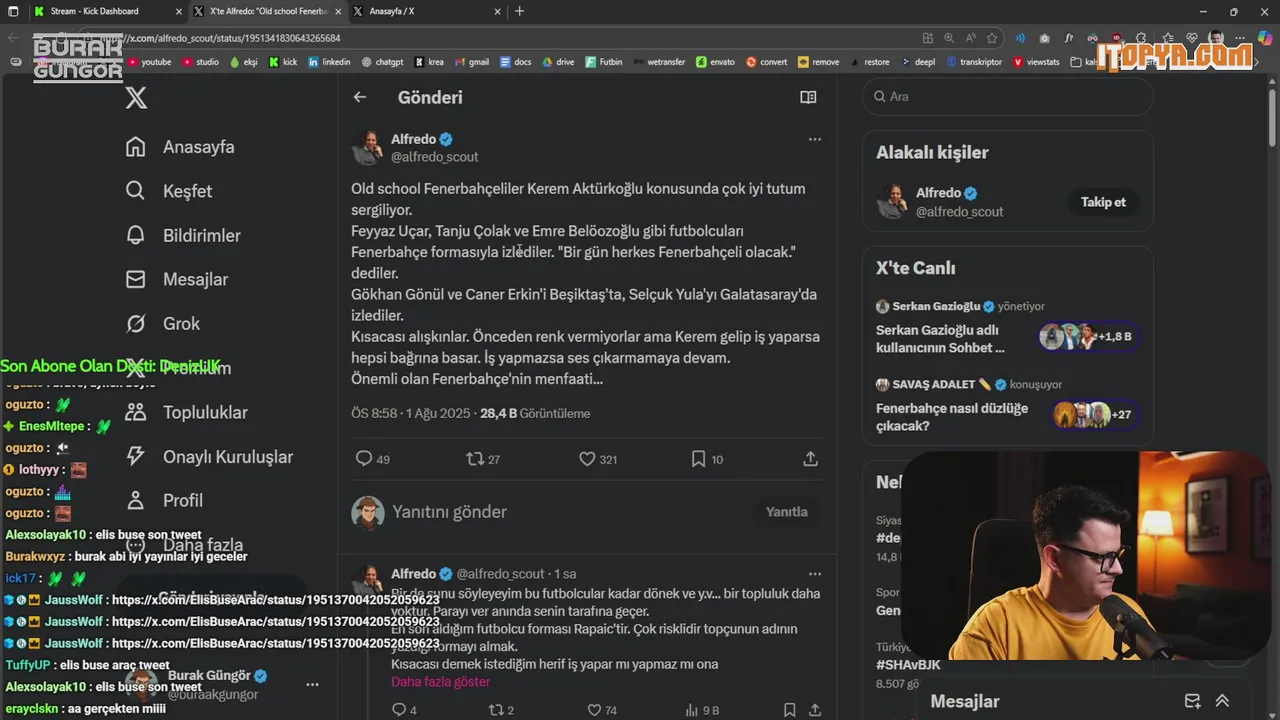Open studio bookmark
The image size is (1280, 720).
[x=200, y=62]
